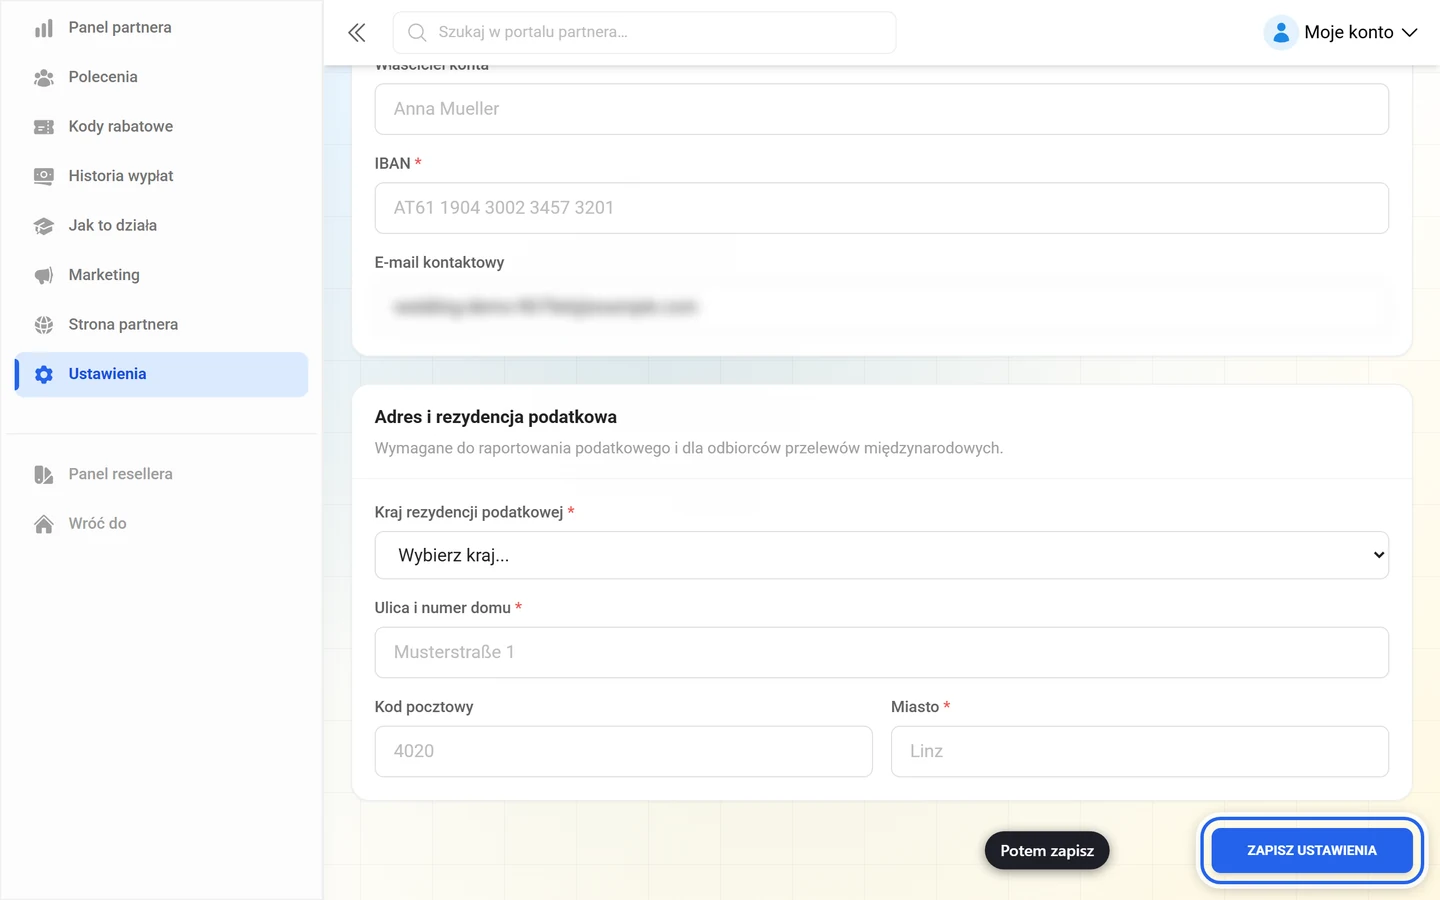
Task: Focus the partner portal search field
Action: tap(645, 33)
